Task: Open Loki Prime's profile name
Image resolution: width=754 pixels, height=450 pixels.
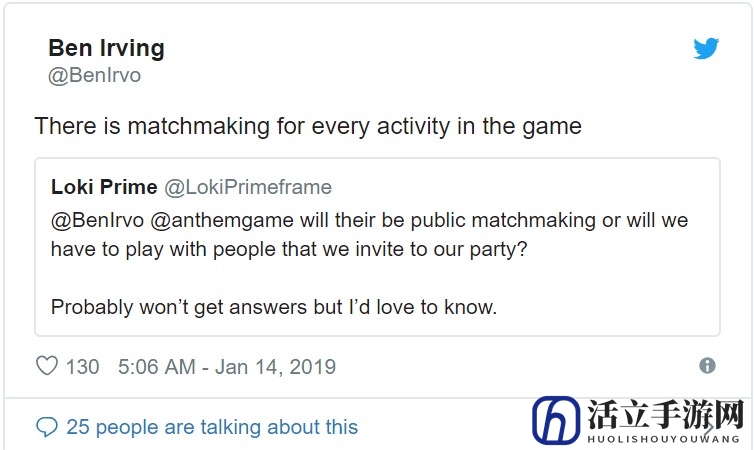Action: [x=104, y=187]
